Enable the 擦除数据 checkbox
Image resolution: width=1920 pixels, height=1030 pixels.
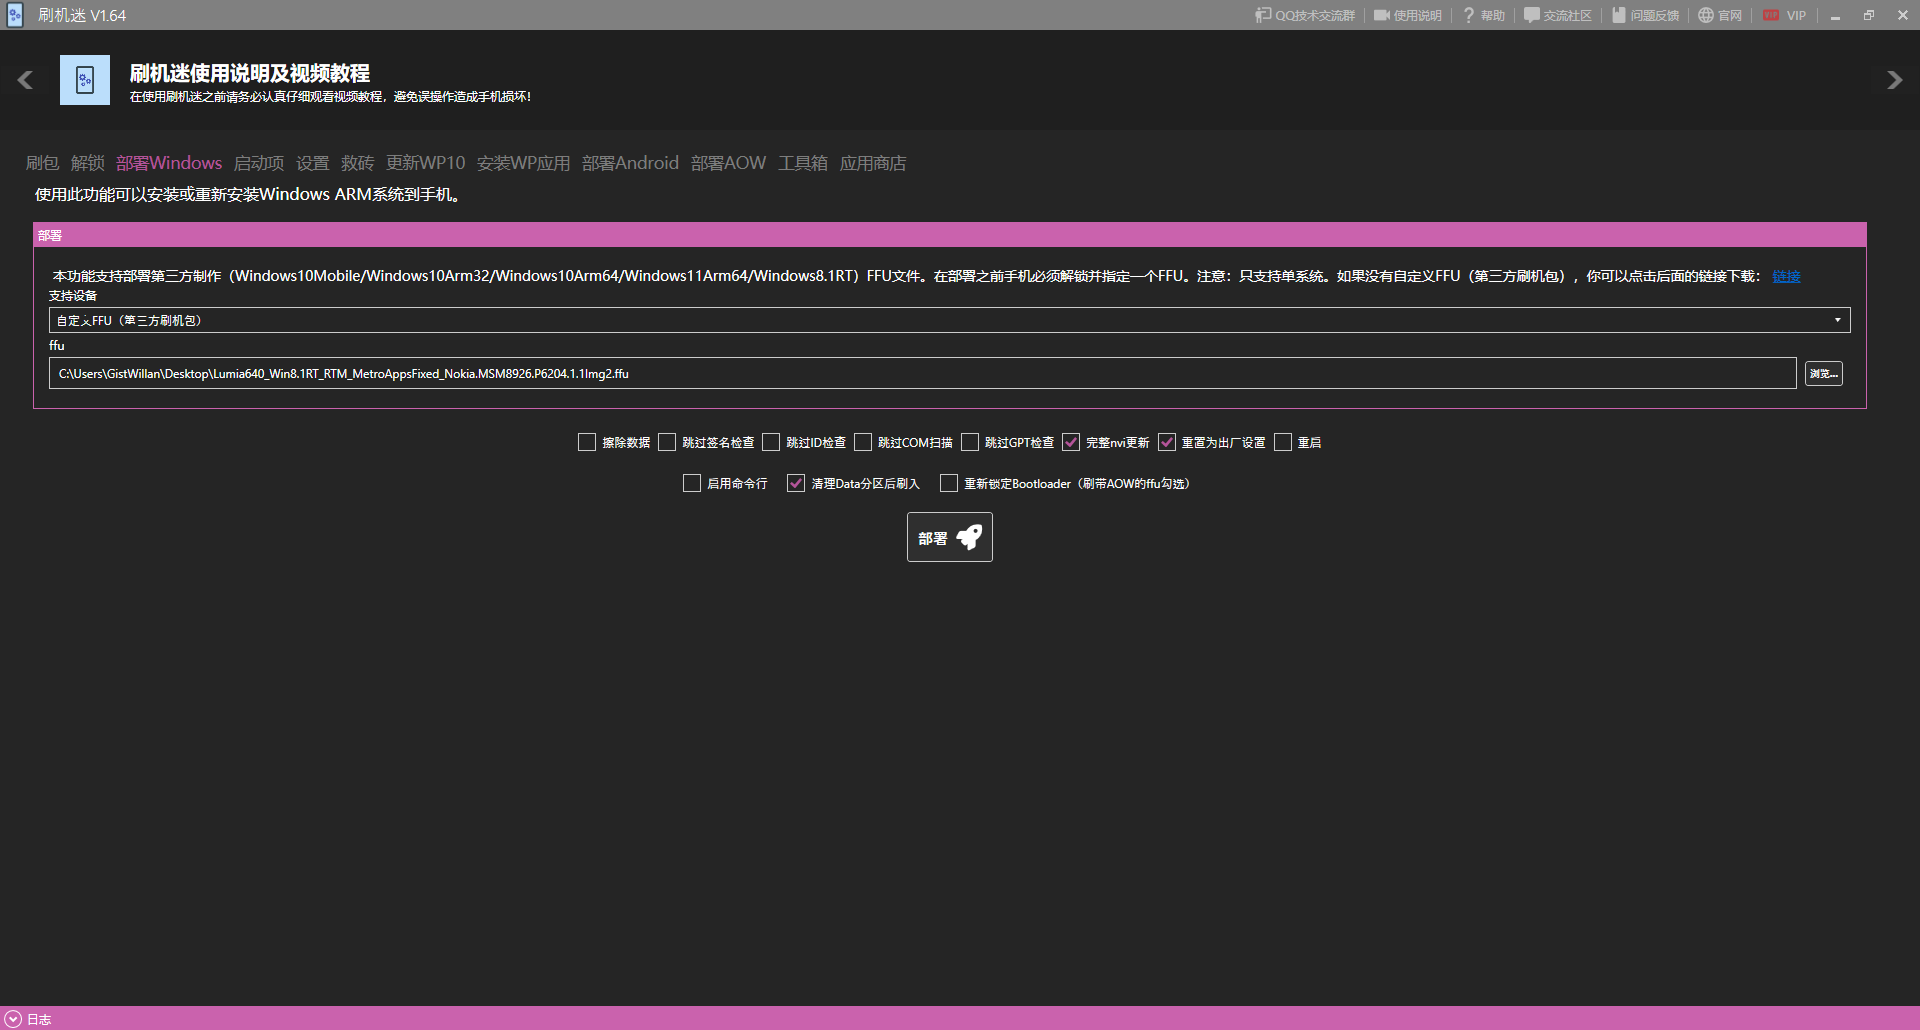[587, 442]
